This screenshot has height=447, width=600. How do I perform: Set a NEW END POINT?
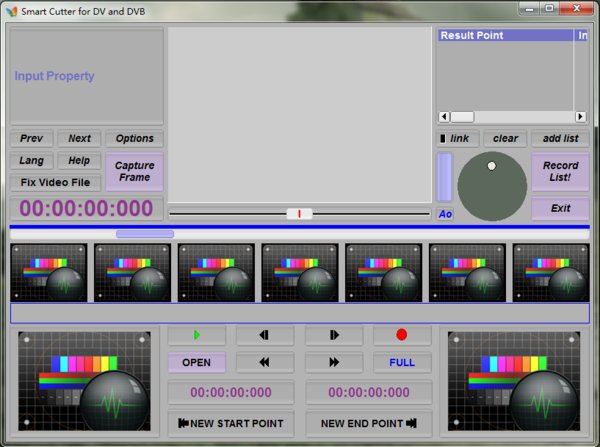tap(369, 423)
